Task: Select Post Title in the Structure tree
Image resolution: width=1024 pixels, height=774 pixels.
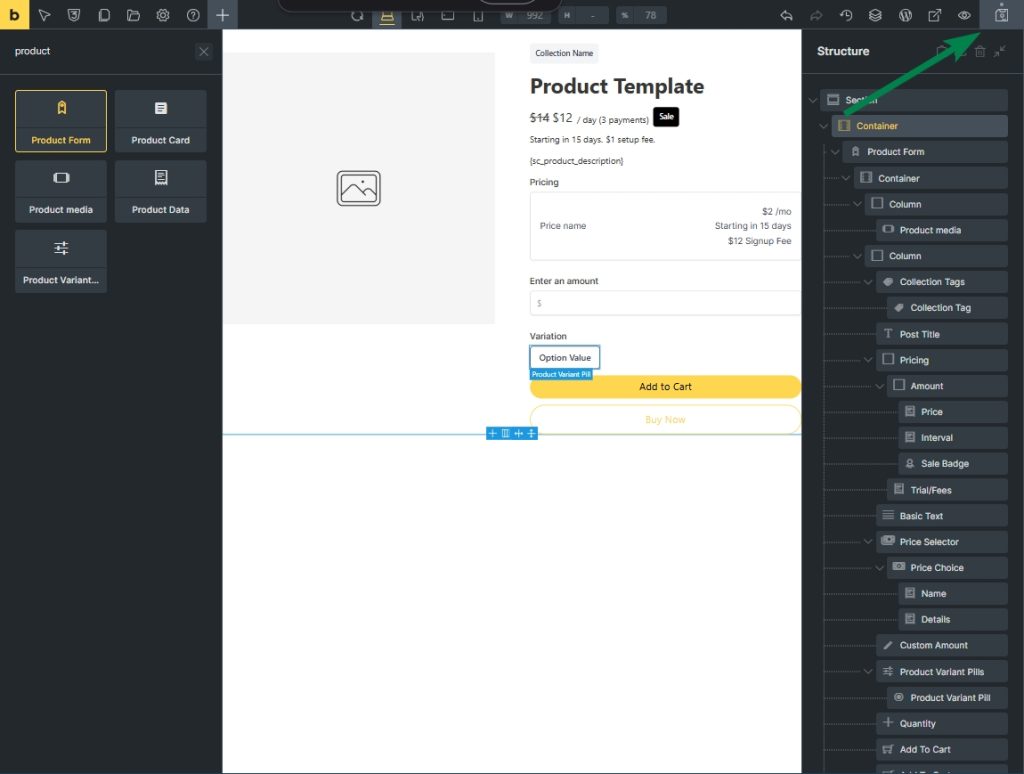Action: [x=919, y=334]
